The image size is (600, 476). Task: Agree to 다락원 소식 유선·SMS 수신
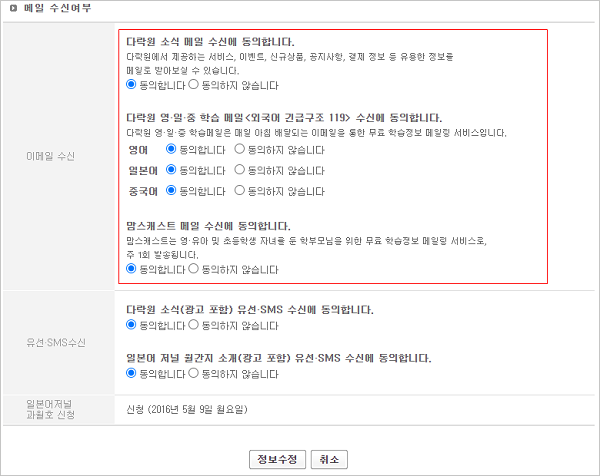132,325
